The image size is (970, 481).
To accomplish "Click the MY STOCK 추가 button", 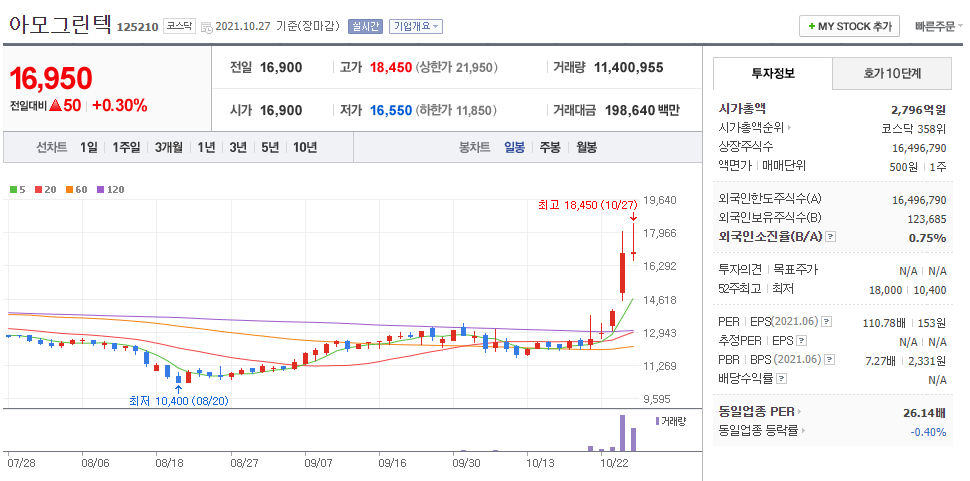I will coord(849,27).
